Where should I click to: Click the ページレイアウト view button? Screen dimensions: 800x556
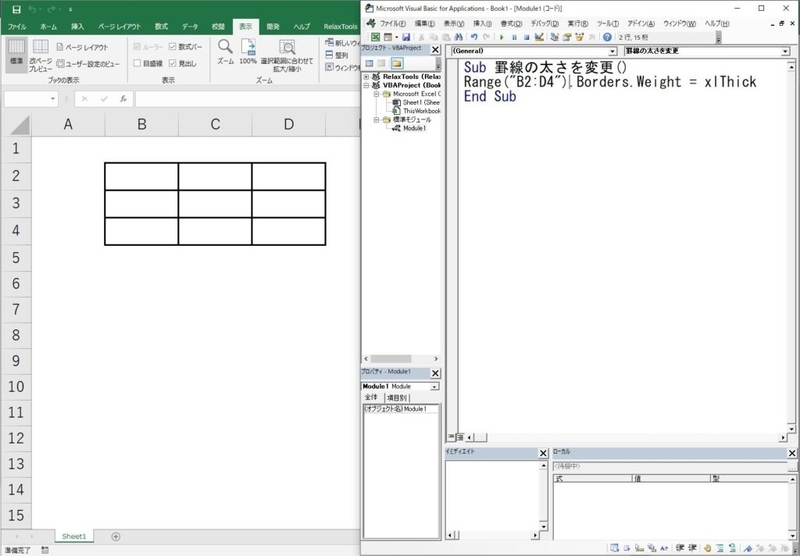(x=83, y=47)
